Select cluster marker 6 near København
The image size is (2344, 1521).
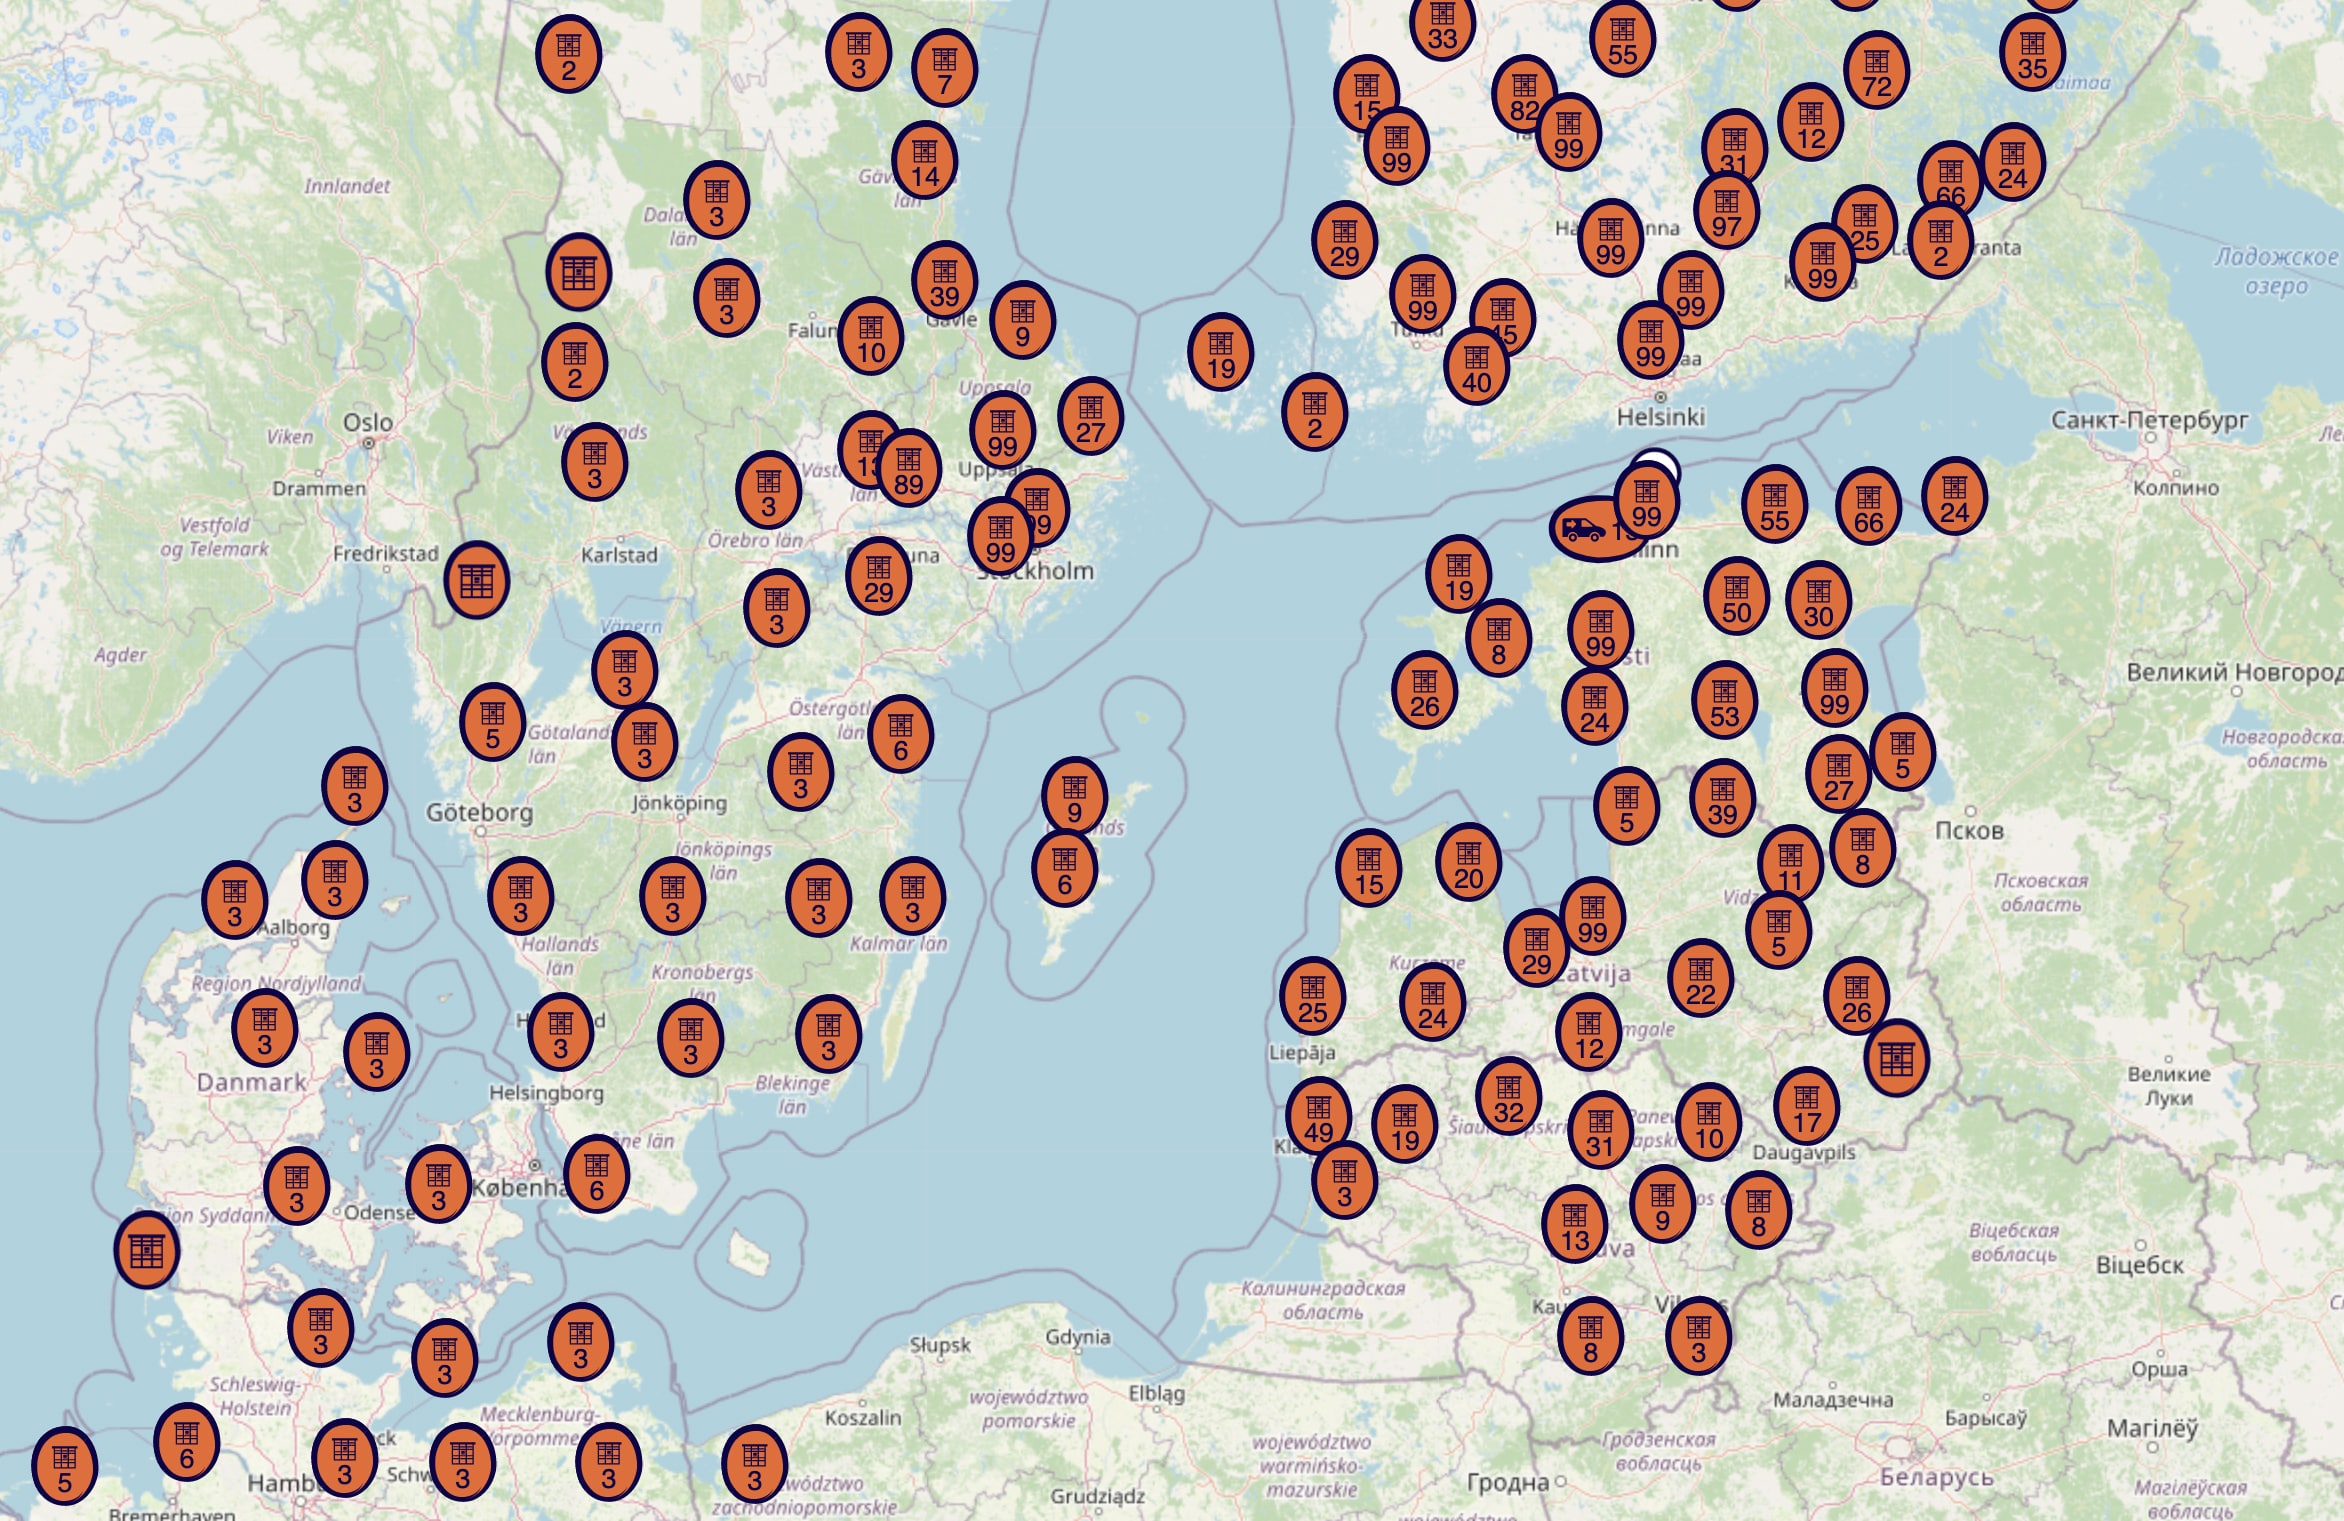(x=596, y=1174)
